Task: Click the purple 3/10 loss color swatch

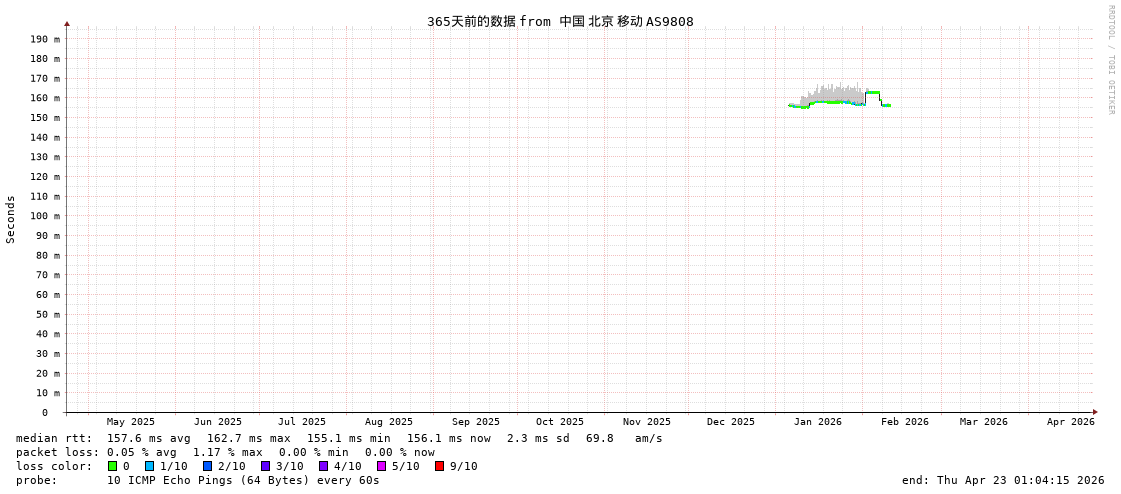Action: [265, 466]
